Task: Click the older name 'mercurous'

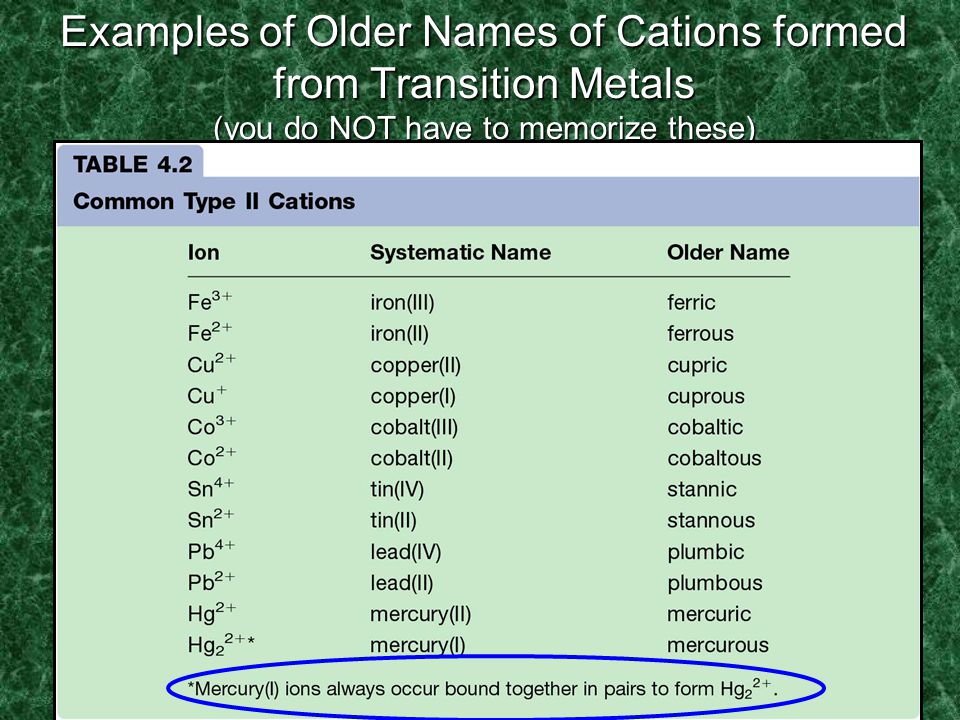Action: pos(718,645)
